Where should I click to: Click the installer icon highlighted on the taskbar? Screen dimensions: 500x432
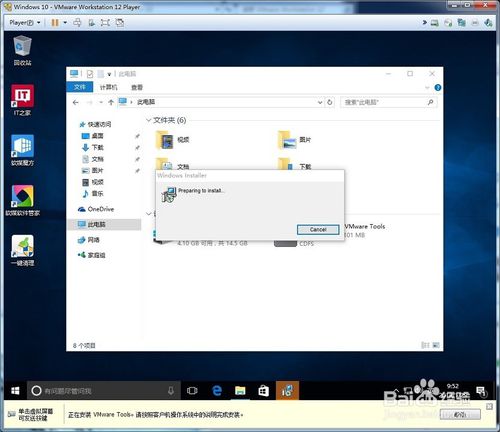click(x=287, y=390)
